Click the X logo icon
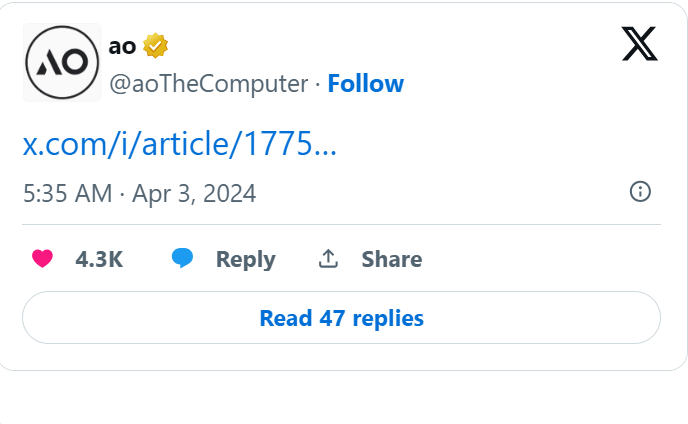 pos(639,44)
